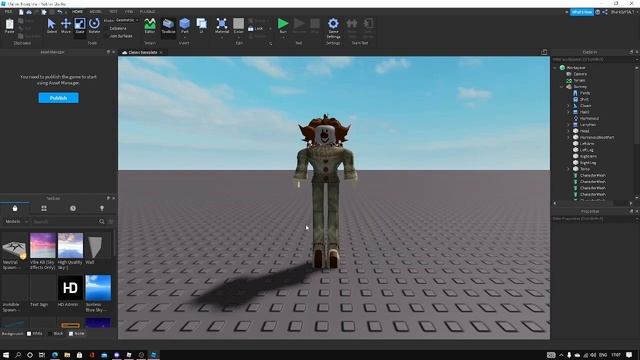The height and width of the screenshot is (360, 640).
Task: Switch to the HOME ribbon tab
Action: tap(77, 12)
